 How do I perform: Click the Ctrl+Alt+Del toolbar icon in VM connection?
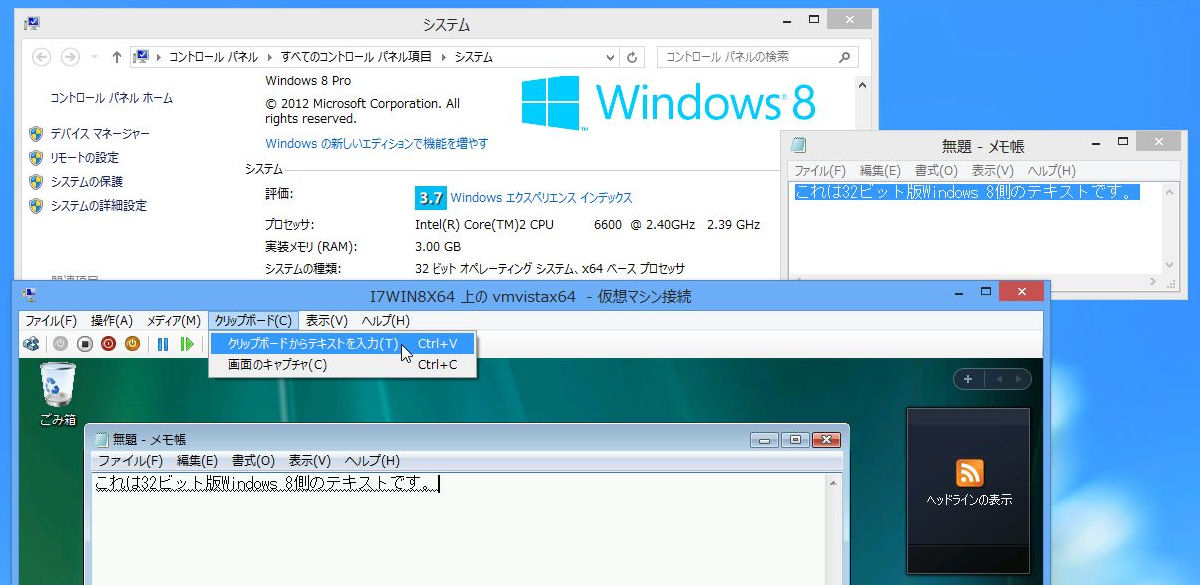pyautogui.click(x=31, y=344)
